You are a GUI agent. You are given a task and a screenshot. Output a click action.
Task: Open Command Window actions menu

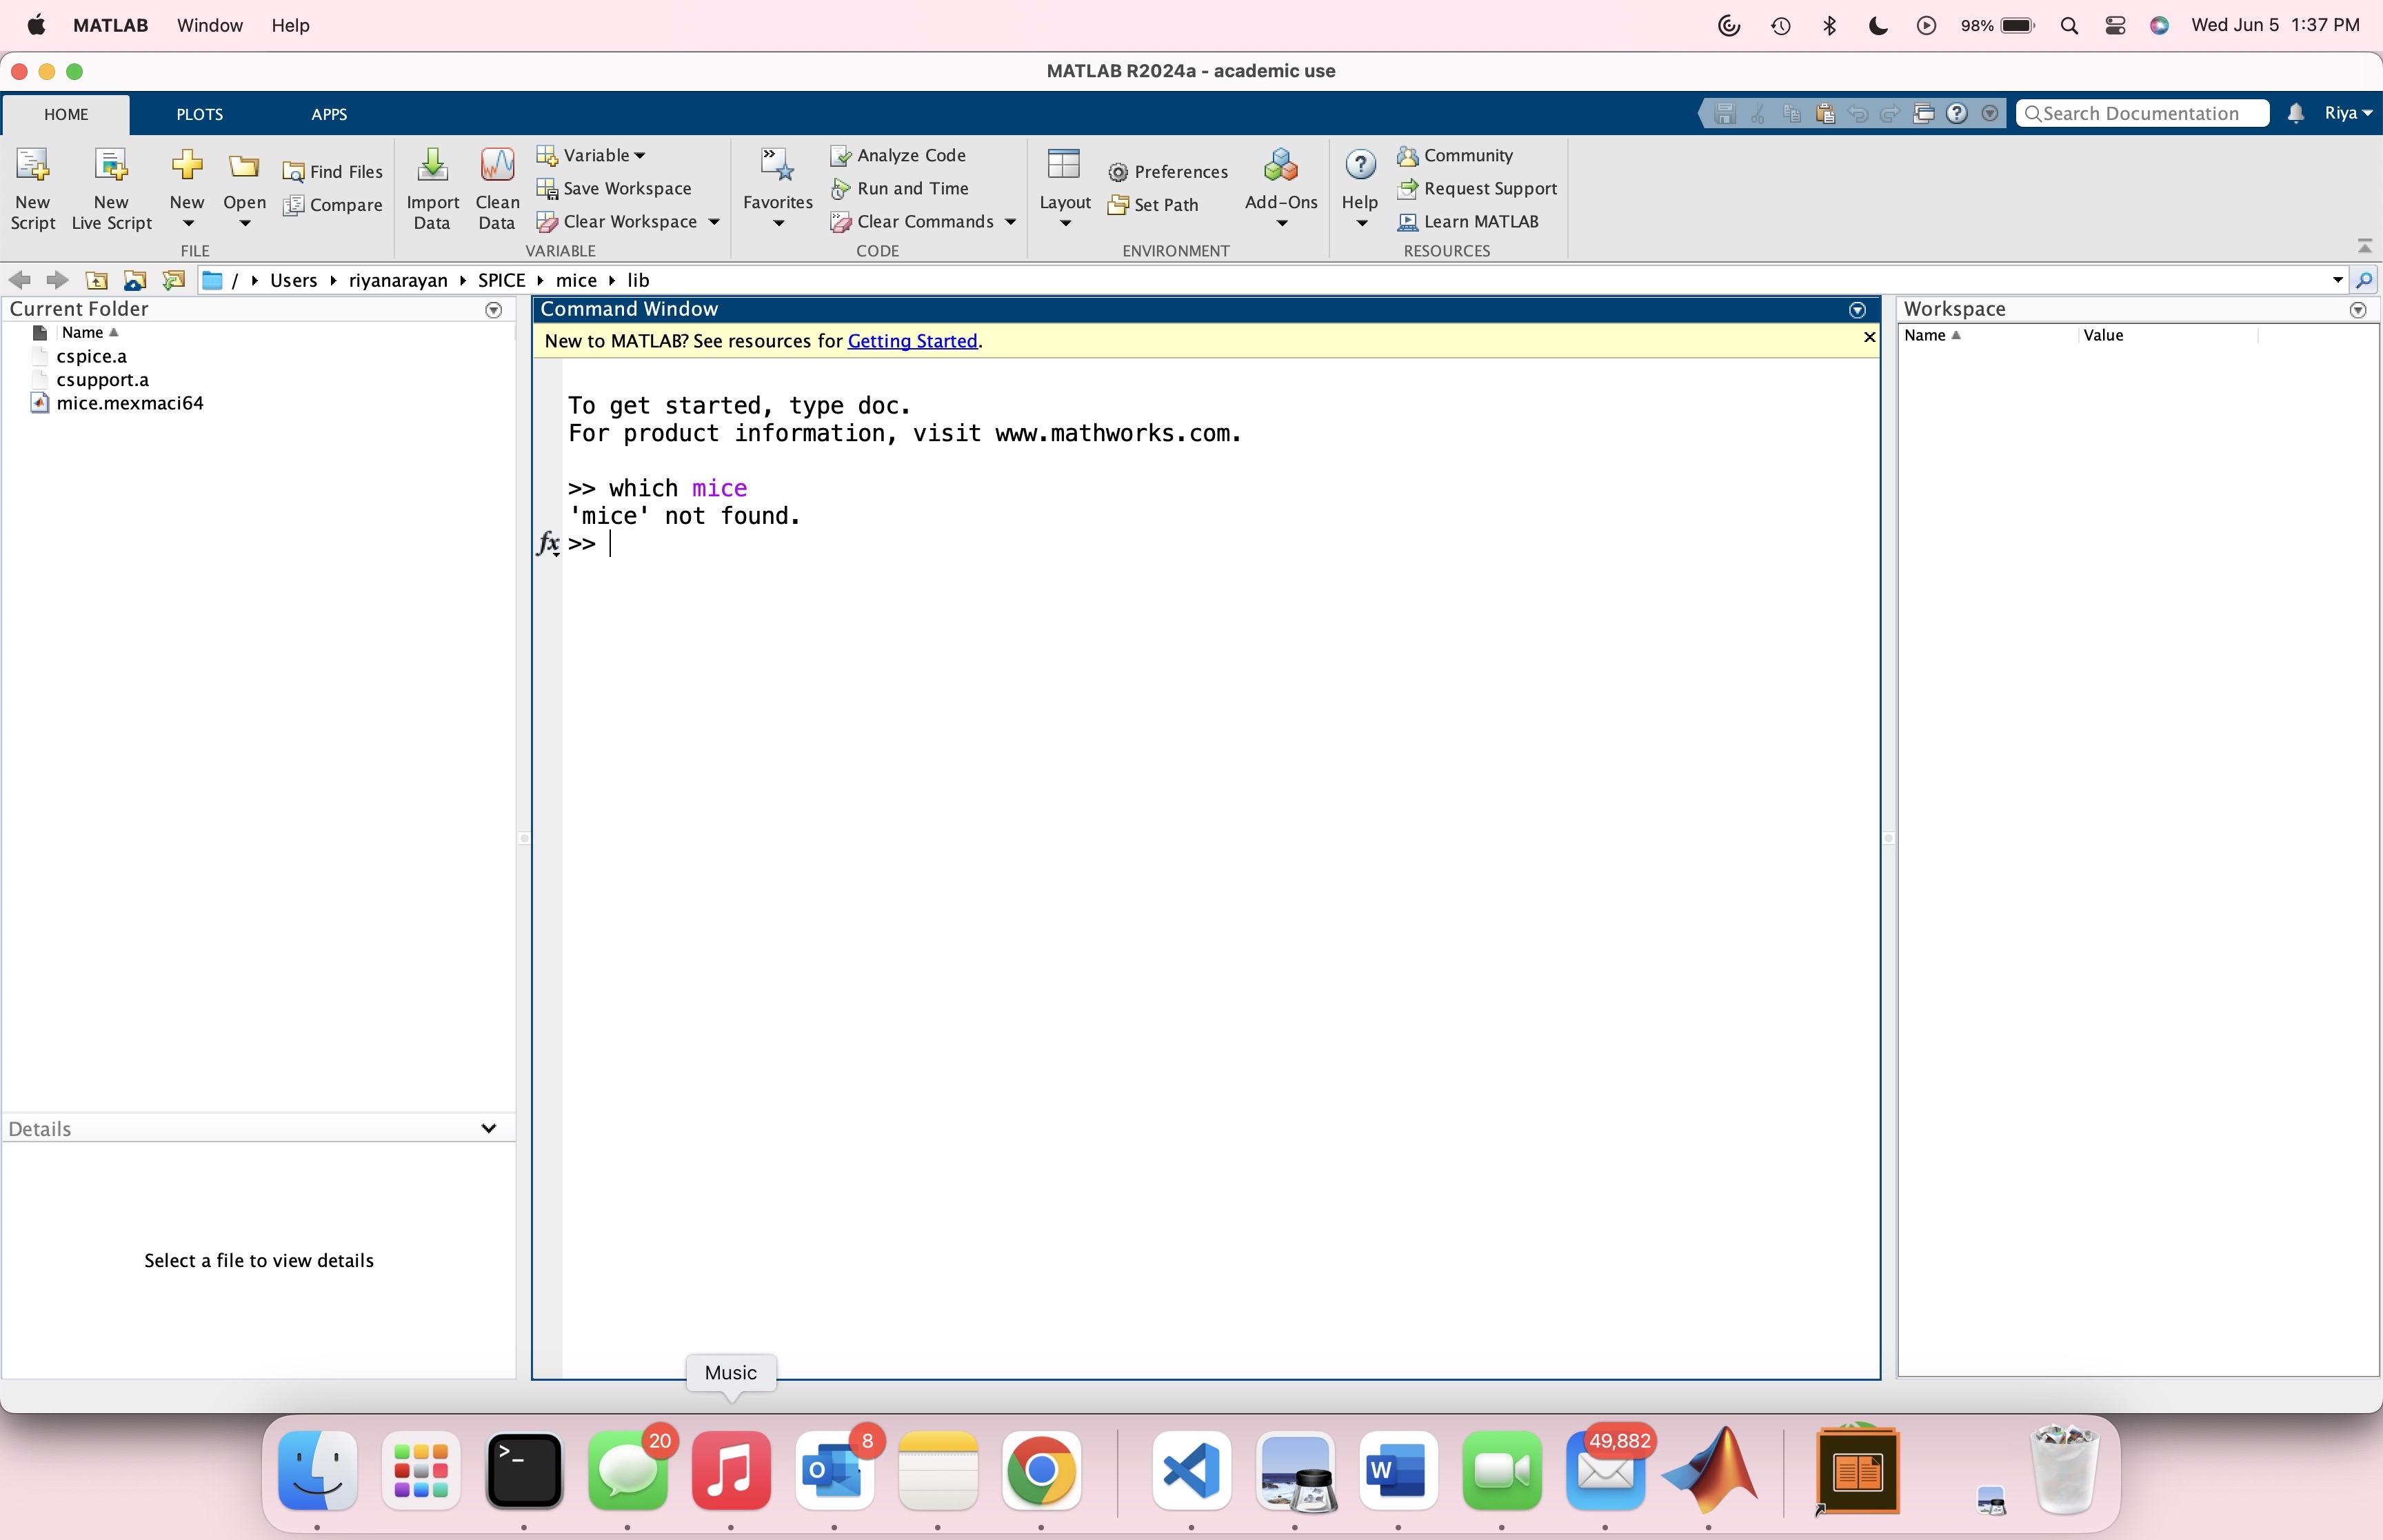[x=1857, y=310]
